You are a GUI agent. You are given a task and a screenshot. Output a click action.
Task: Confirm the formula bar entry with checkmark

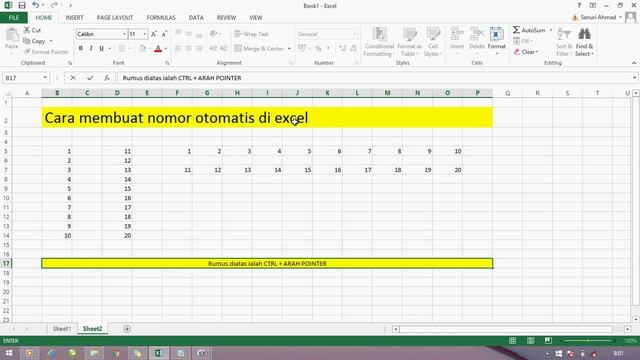tap(90, 78)
